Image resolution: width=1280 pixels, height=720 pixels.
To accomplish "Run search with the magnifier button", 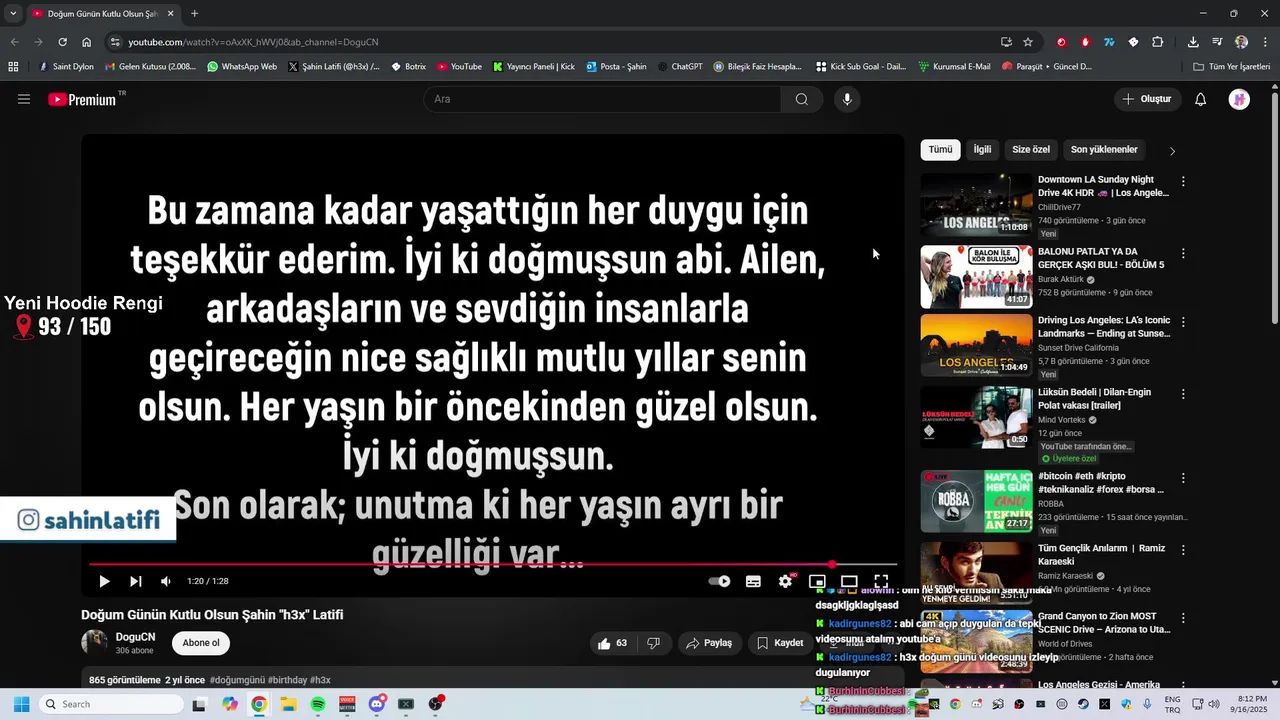I will tap(802, 99).
